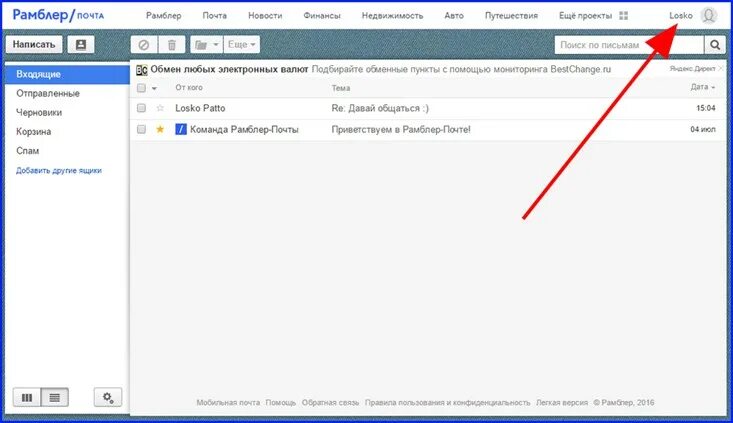Click the Обмен любых электронных валют ad
The height and width of the screenshot is (423, 733).
pos(229,69)
